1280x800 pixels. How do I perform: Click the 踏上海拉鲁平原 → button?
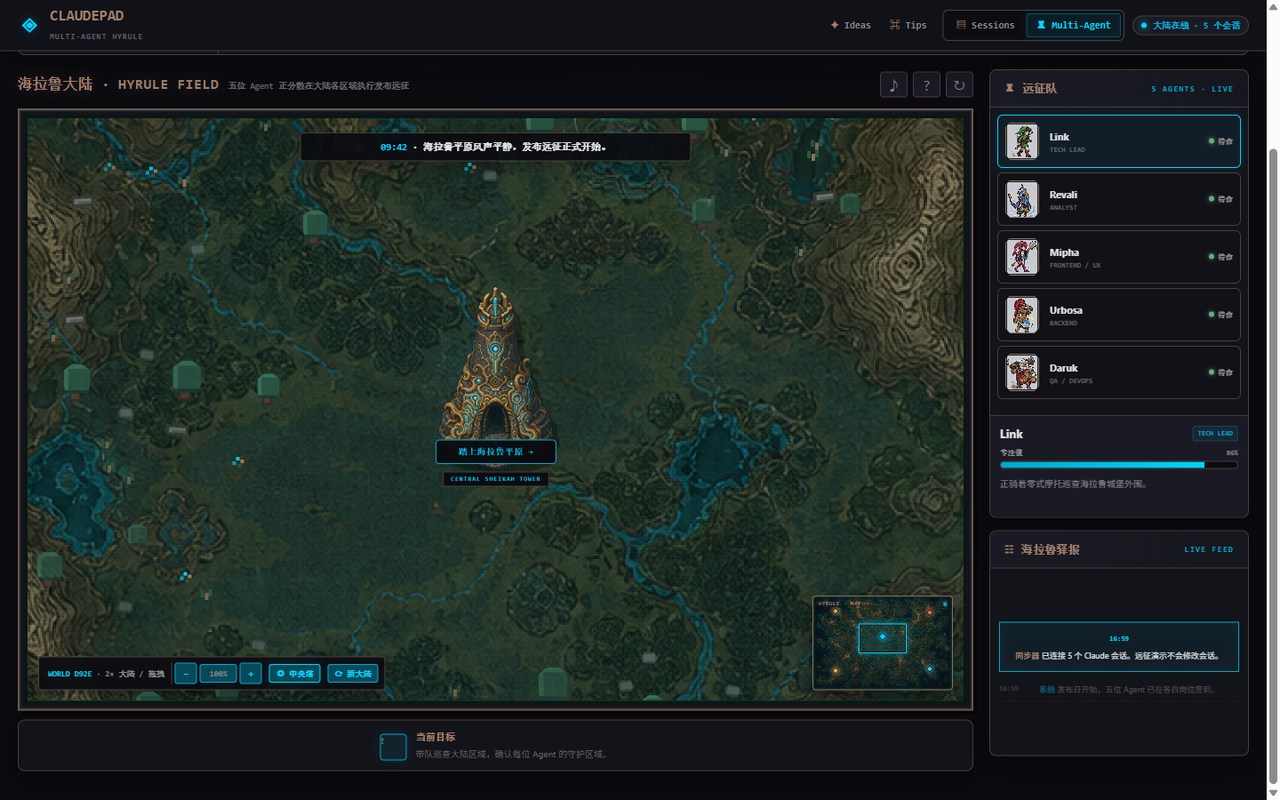(496, 452)
